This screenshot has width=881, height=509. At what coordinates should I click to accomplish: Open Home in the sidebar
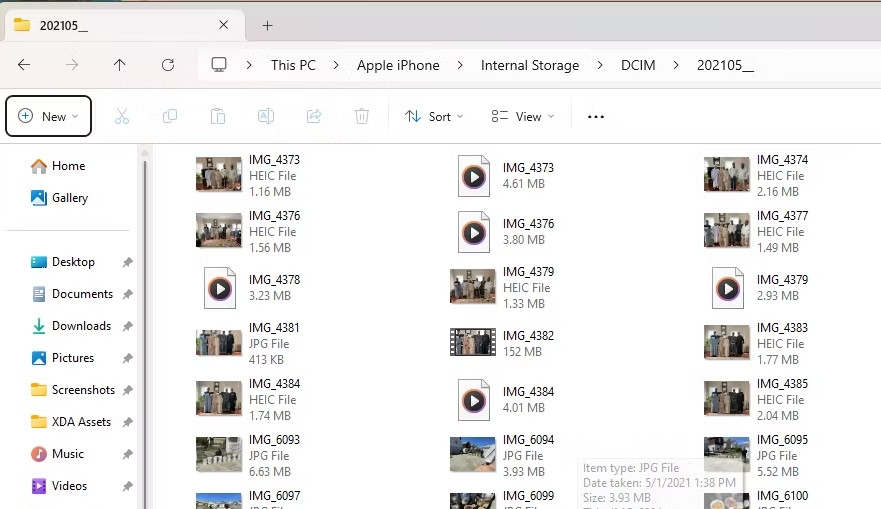59,166
